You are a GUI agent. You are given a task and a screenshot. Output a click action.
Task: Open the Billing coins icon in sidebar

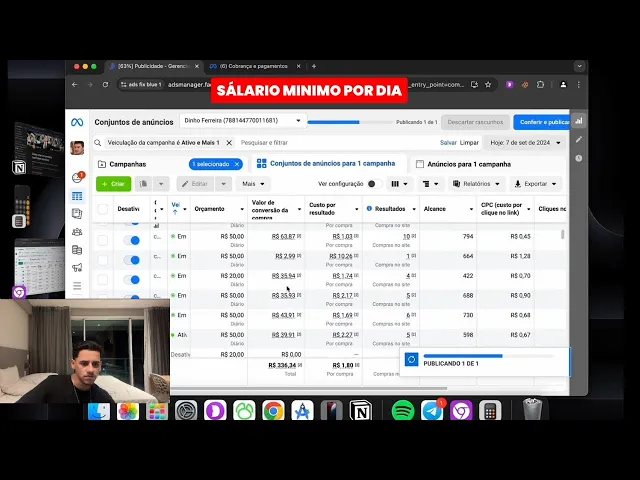[x=77, y=250]
